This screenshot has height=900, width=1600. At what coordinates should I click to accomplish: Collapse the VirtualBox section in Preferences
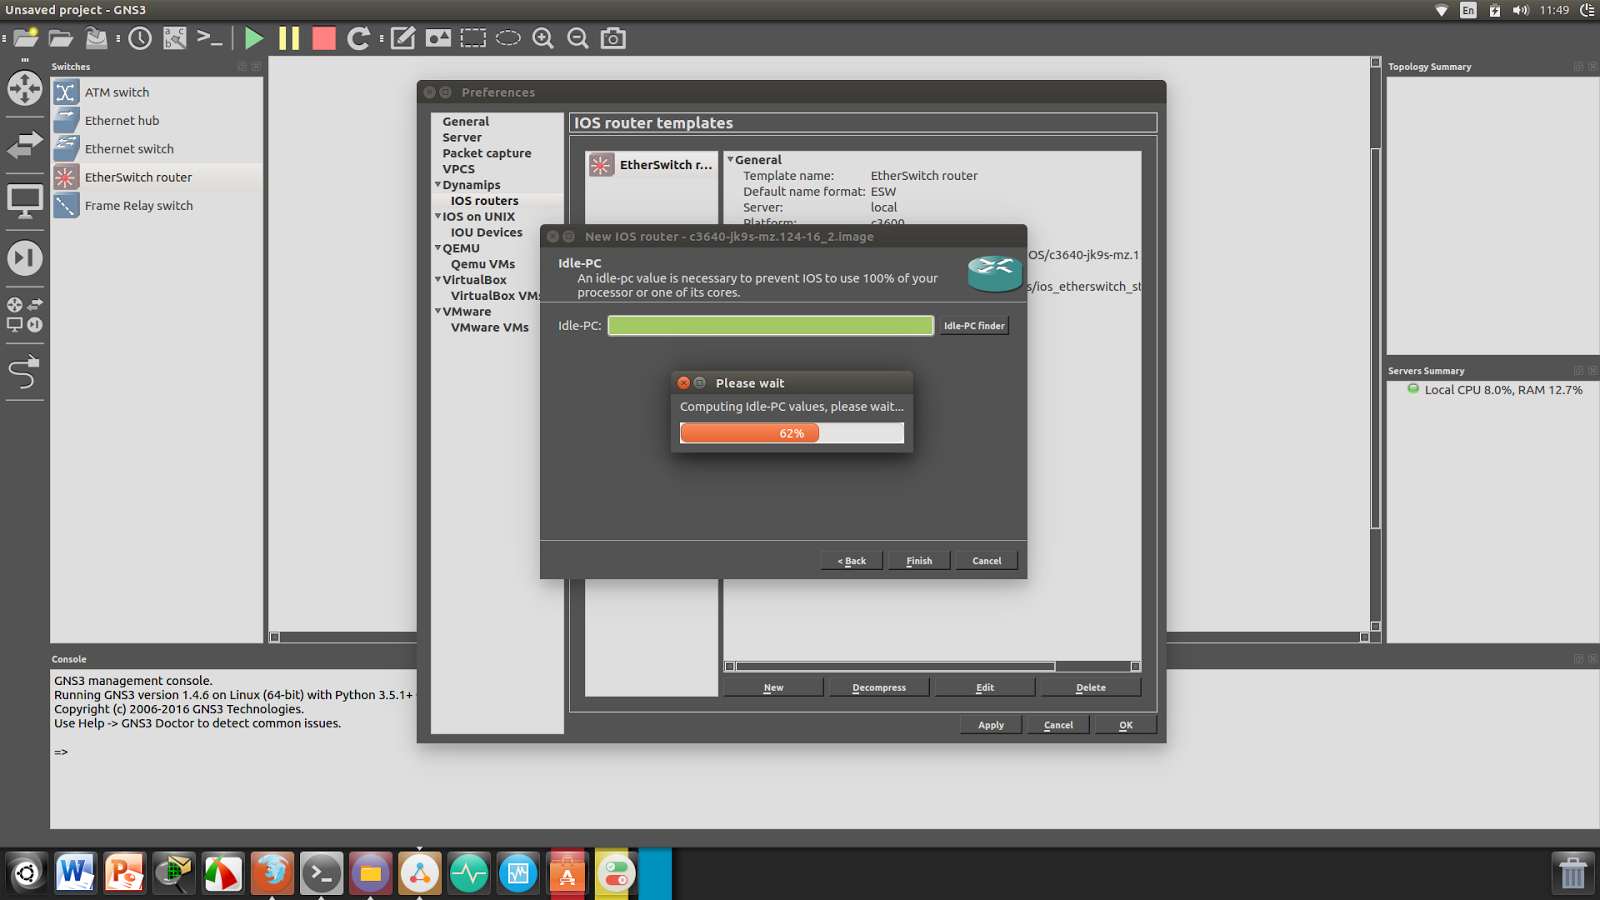438,280
